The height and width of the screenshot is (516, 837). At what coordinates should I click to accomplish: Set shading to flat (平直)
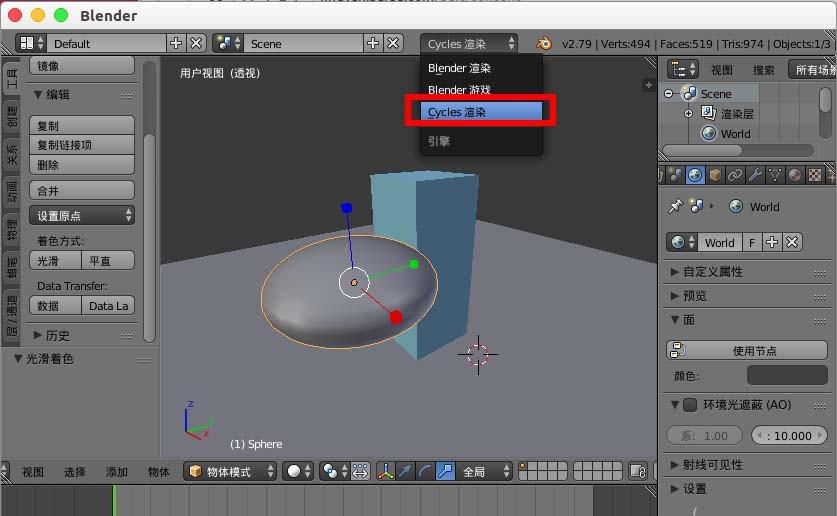[x=108, y=260]
